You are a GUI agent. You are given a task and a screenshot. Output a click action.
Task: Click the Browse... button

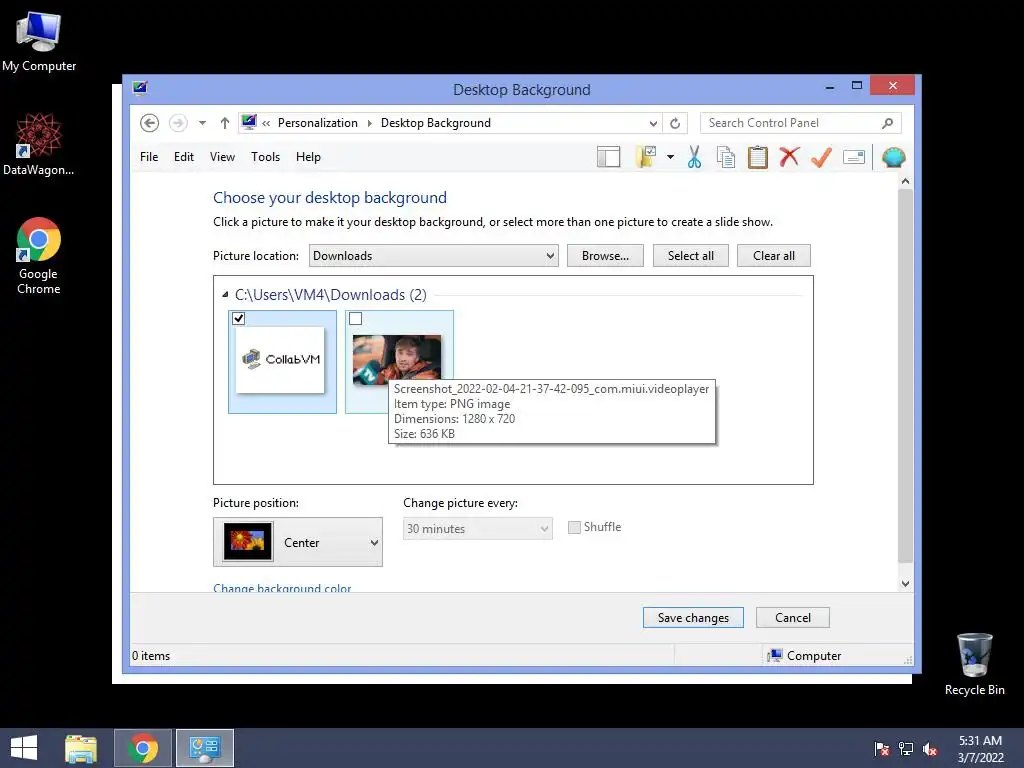(x=605, y=255)
